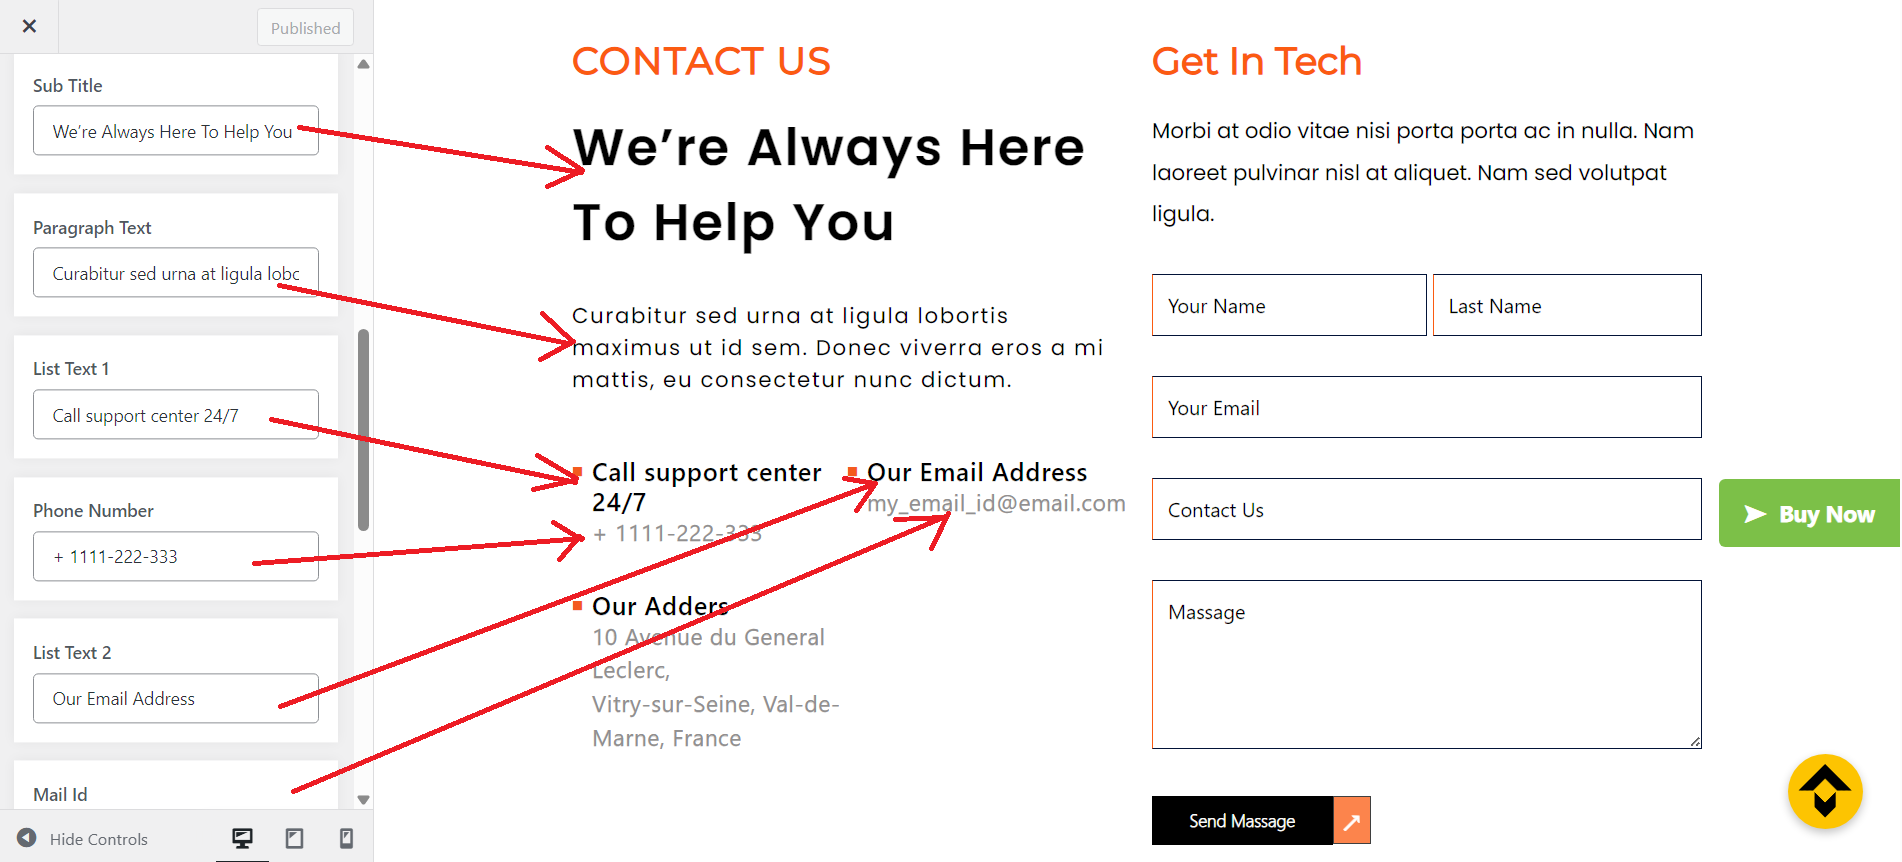
Task: Focus the Your Email form field
Action: click(x=1425, y=408)
